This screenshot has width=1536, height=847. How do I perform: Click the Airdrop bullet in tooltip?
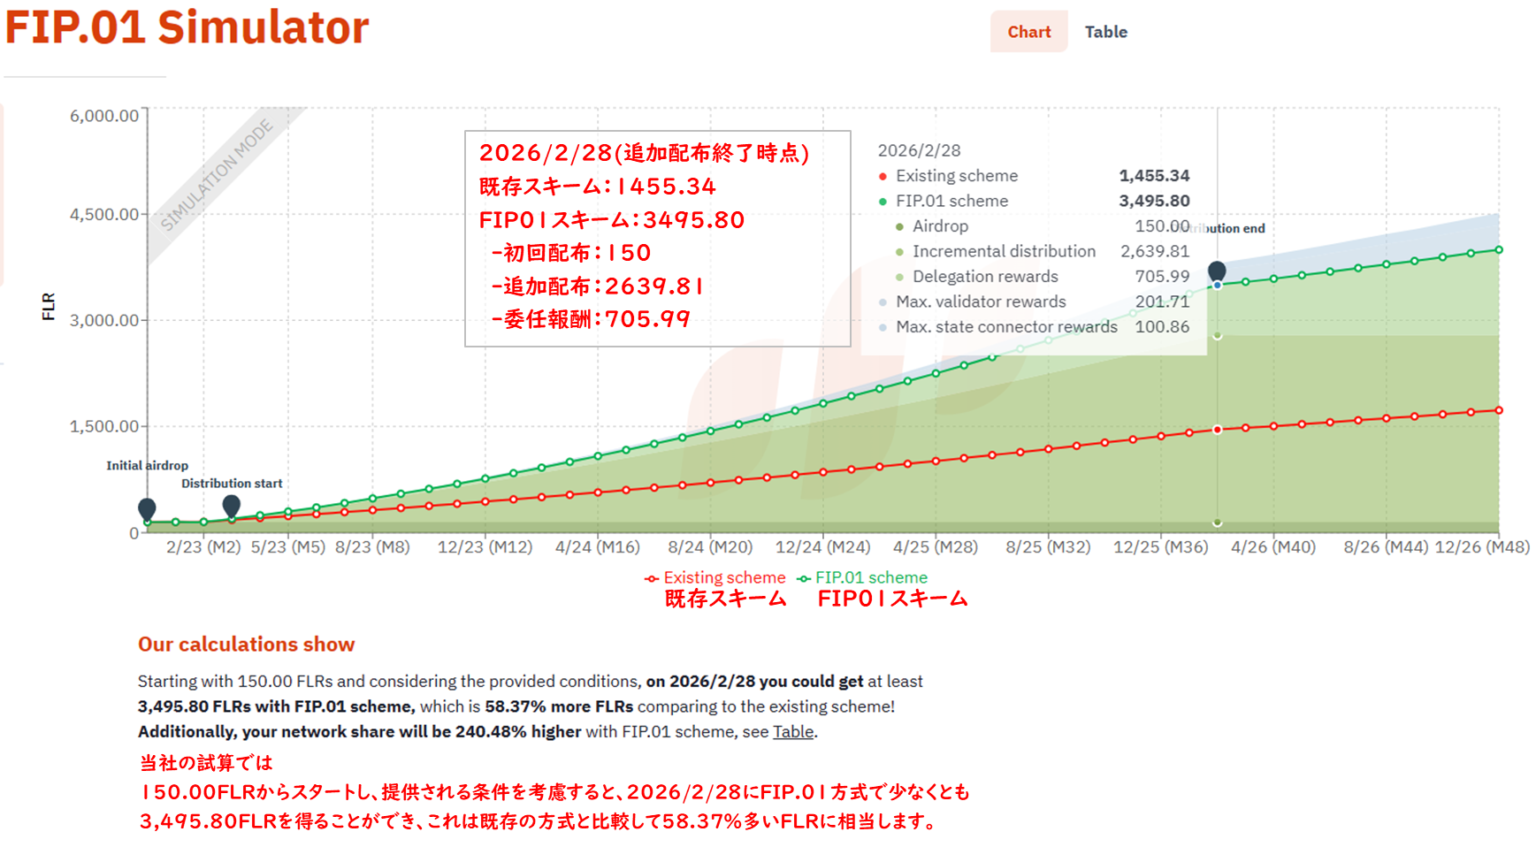click(900, 227)
